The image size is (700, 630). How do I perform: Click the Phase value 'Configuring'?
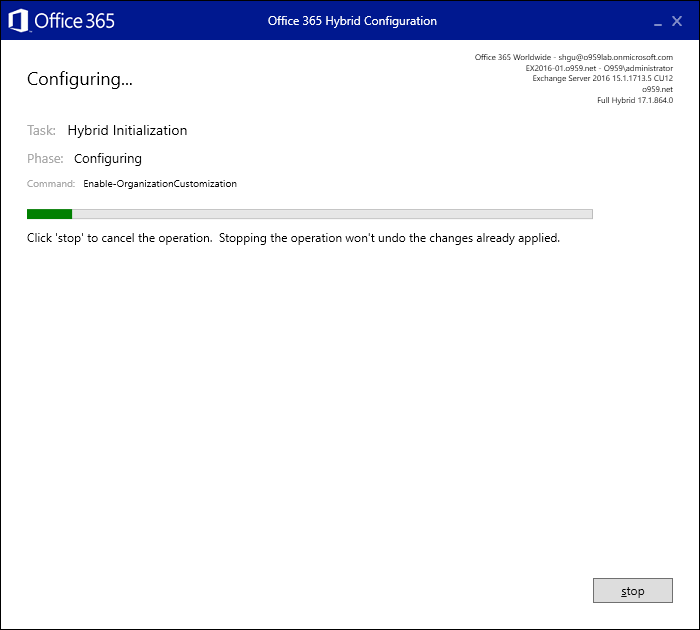click(108, 159)
